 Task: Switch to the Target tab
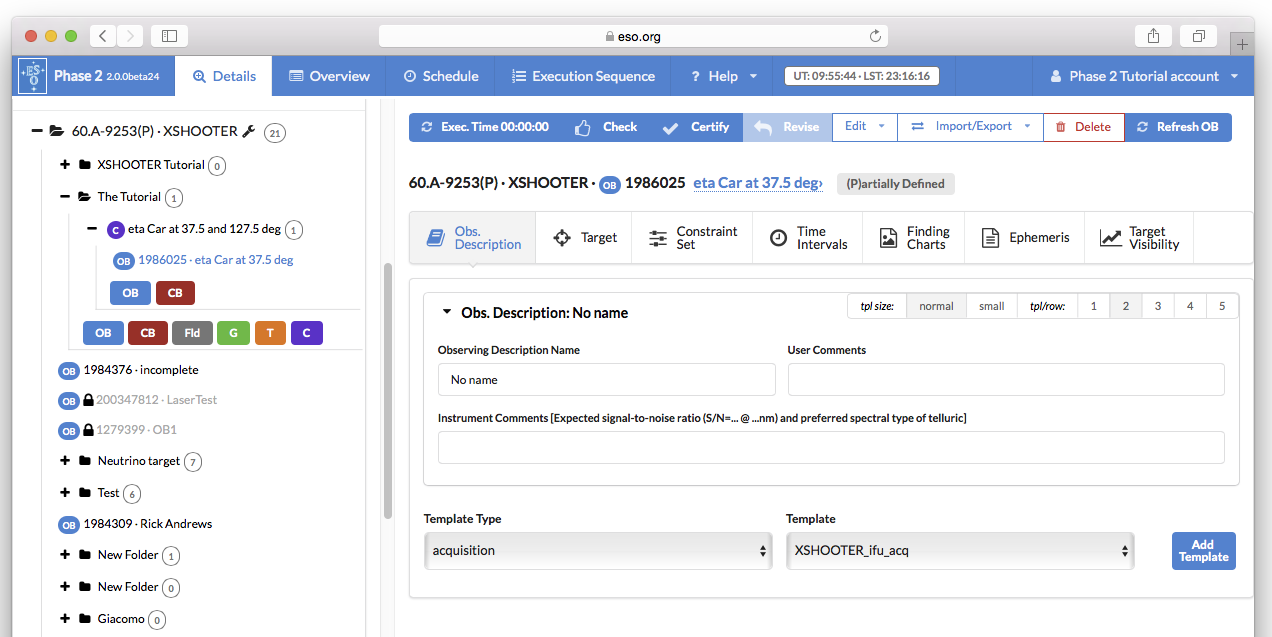click(584, 238)
